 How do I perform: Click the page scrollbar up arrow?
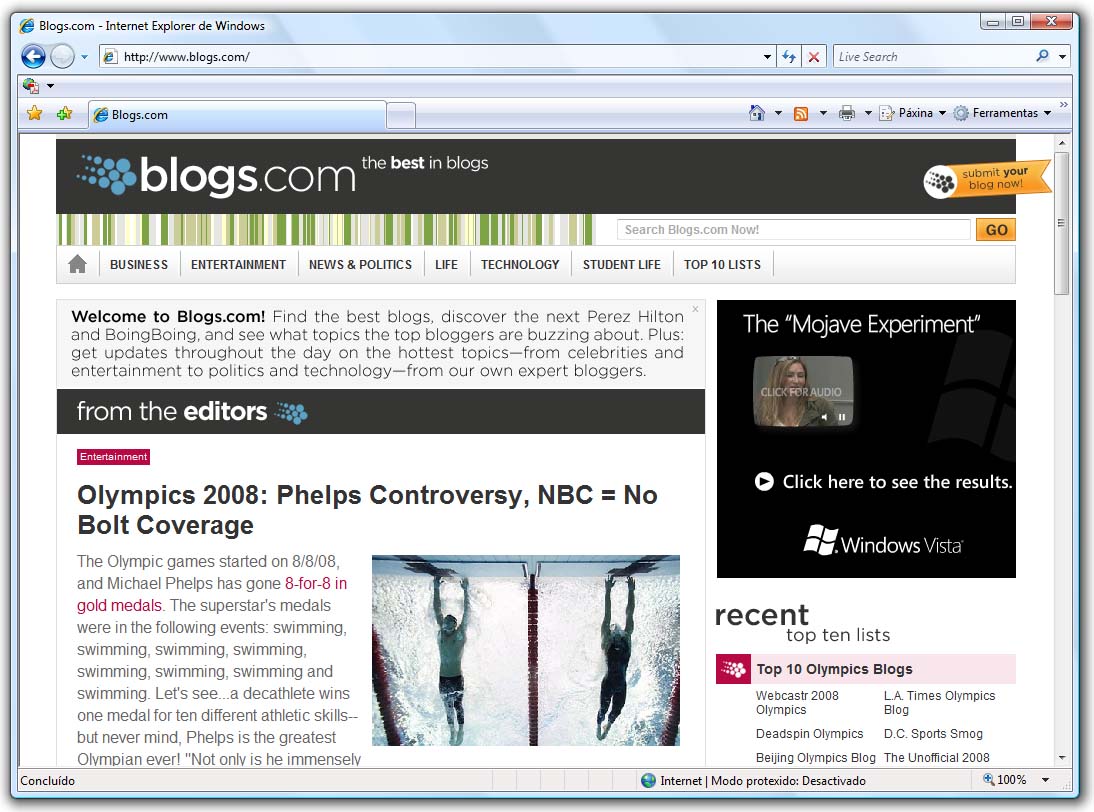pos(1062,143)
